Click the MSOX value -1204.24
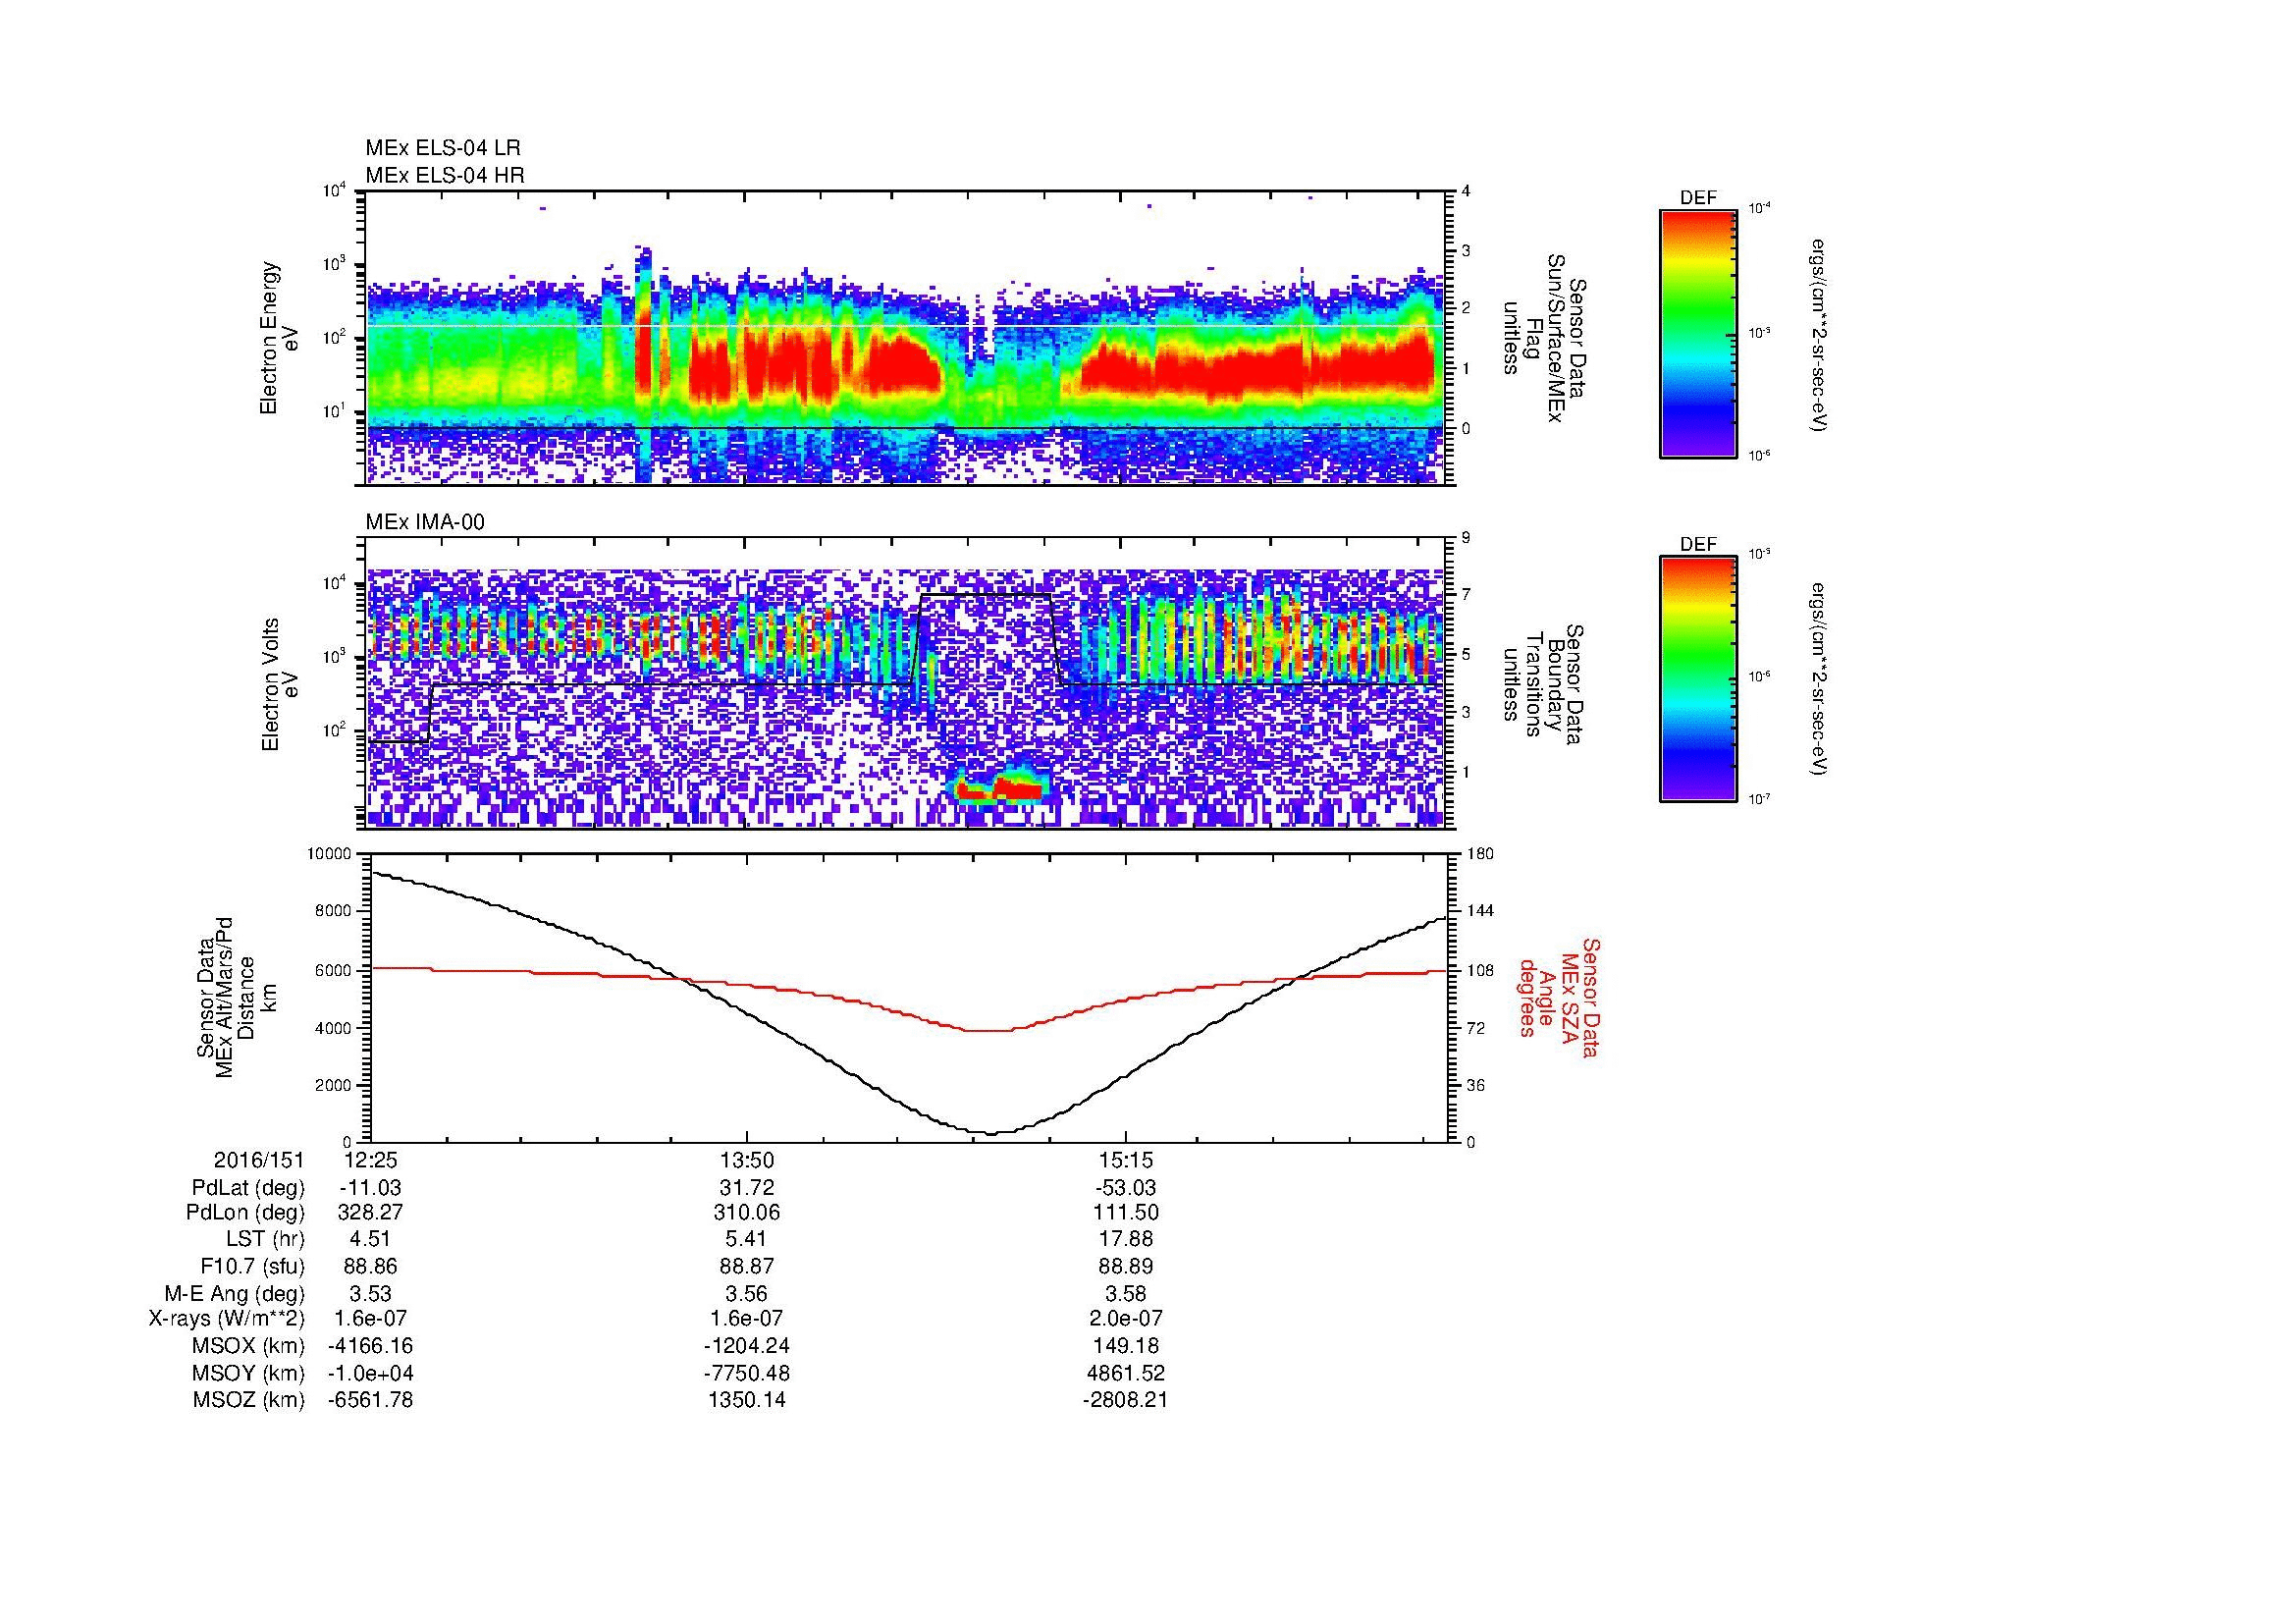This screenshot has width=2296, height=1623. click(x=747, y=1346)
